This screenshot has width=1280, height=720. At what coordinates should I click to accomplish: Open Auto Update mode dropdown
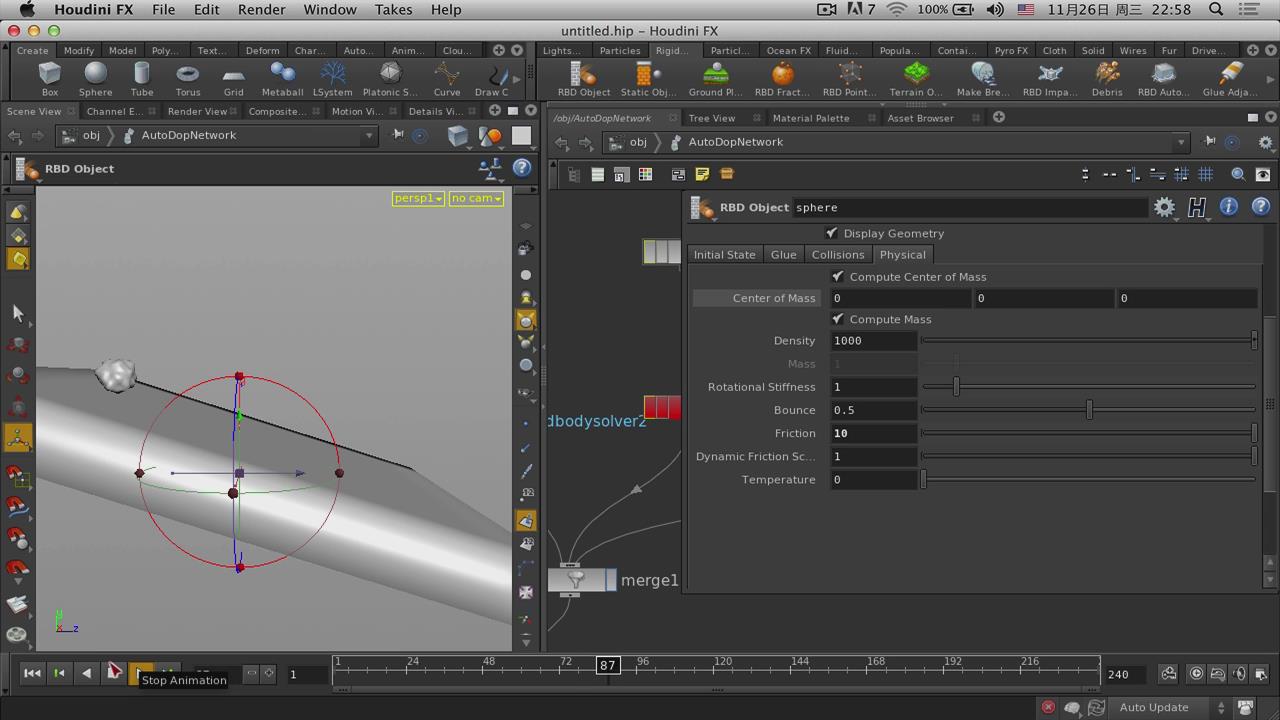click(1165, 707)
